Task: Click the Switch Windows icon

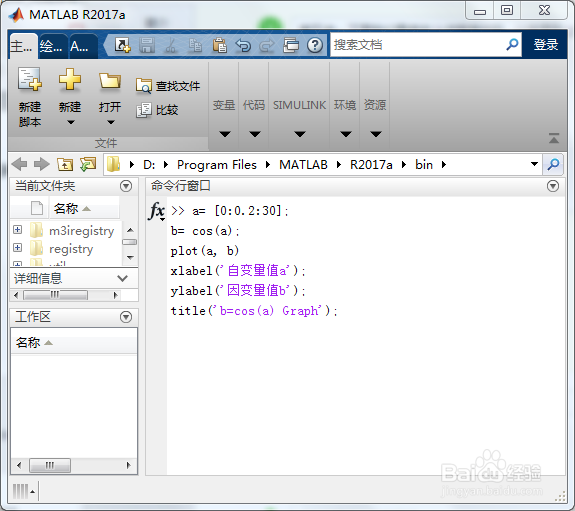Action: [x=291, y=45]
